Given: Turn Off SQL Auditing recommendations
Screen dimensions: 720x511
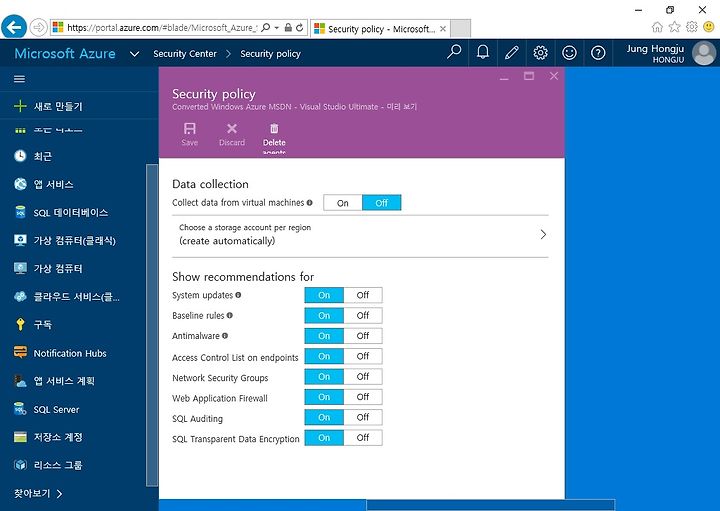Looking at the screenshot, I should pyautogui.click(x=363, y=417).
